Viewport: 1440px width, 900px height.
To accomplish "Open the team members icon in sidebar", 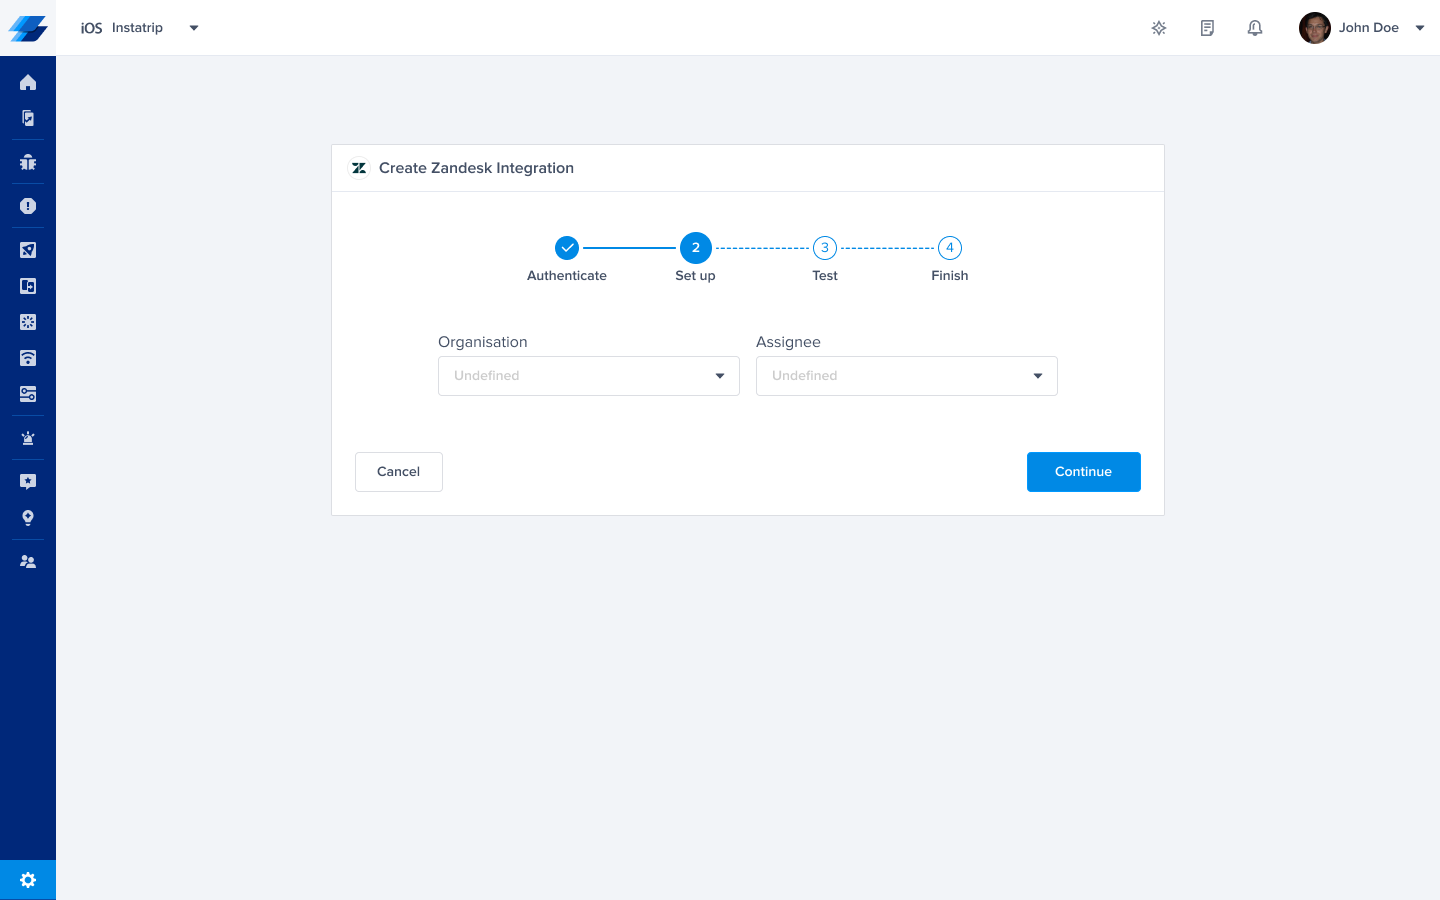I will pyautogui.click(x=28, y=562).
